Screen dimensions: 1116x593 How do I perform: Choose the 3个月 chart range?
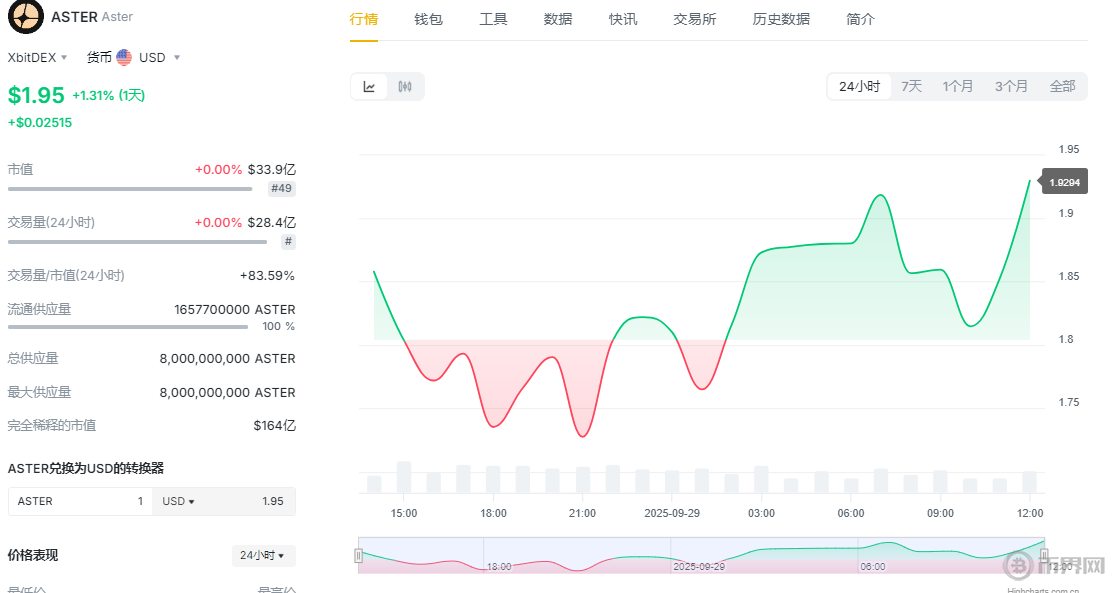pos(1011,87)
